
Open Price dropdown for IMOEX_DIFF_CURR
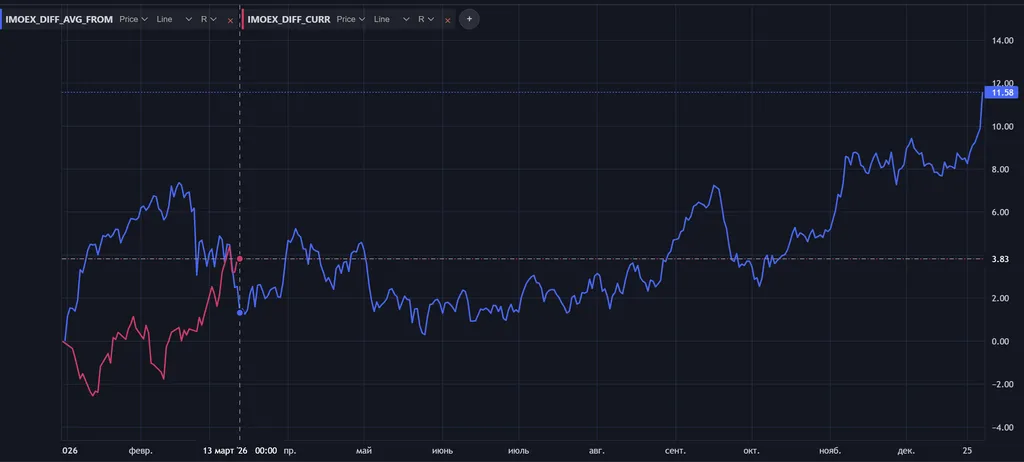(351, 19)
